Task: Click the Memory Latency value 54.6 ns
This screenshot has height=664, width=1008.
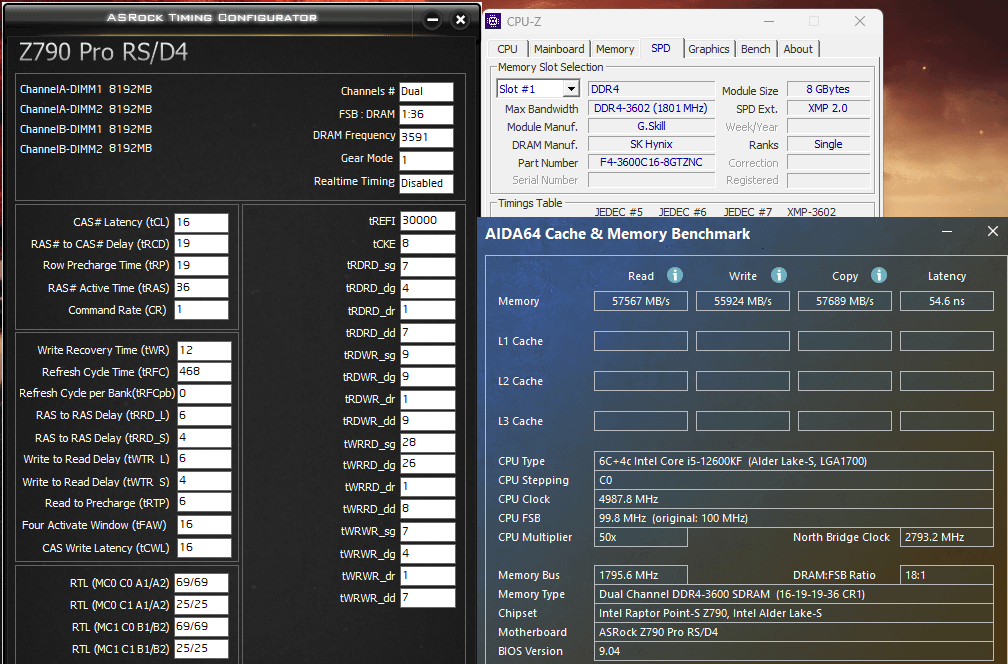Action: (947, 301)
